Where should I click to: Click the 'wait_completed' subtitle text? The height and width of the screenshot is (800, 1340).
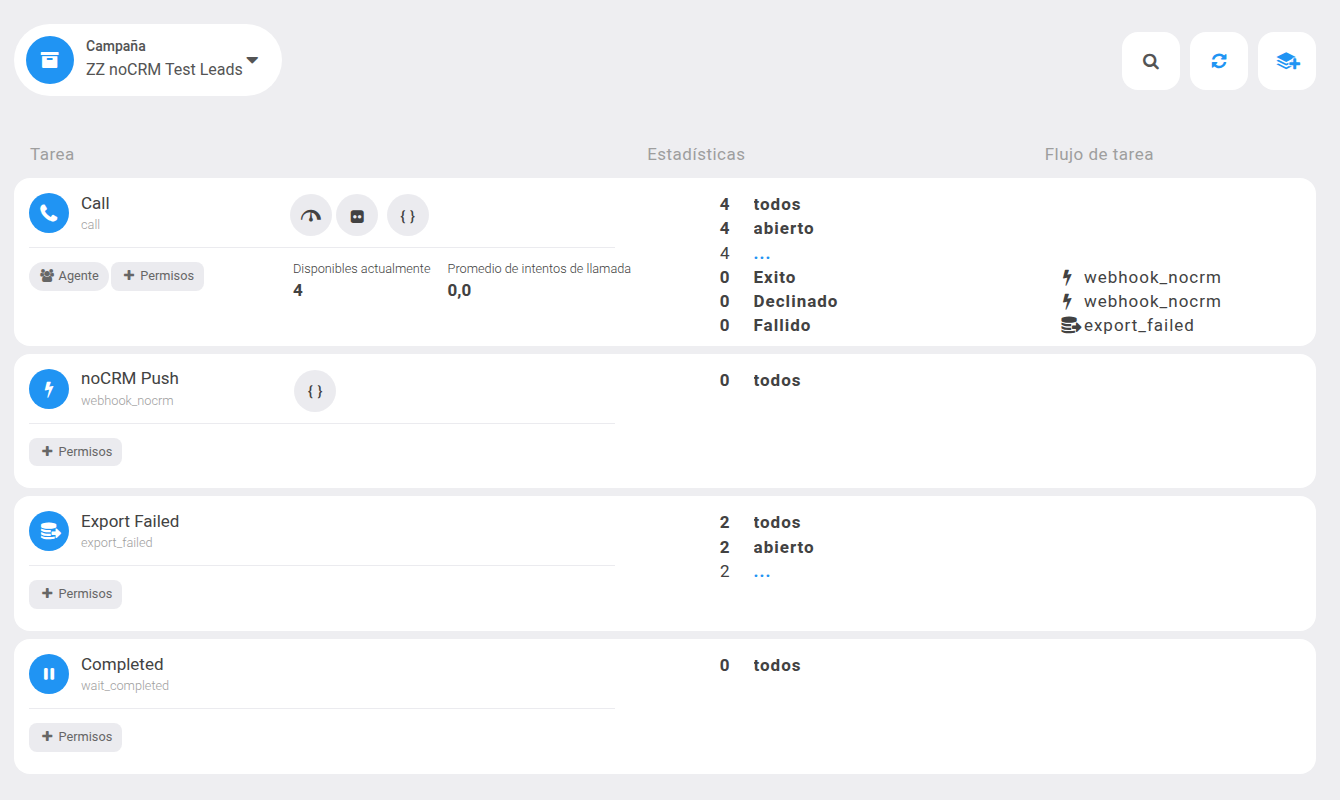[125, 686]
